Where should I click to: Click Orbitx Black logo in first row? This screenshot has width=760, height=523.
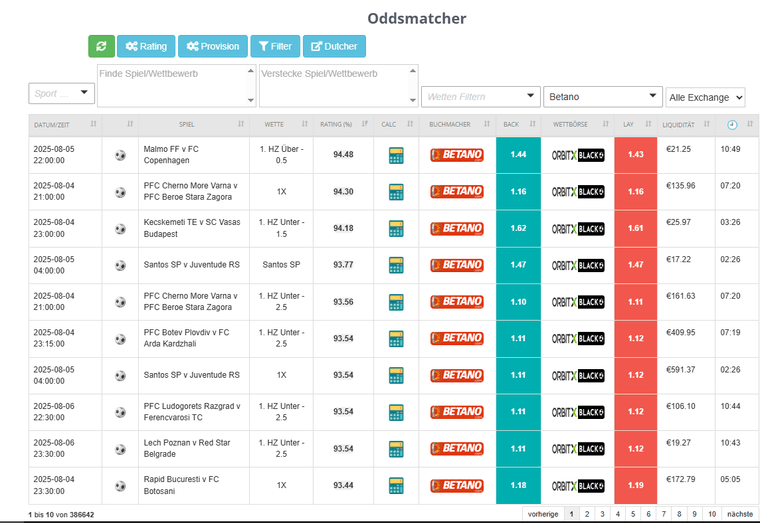tap(578, 155)
